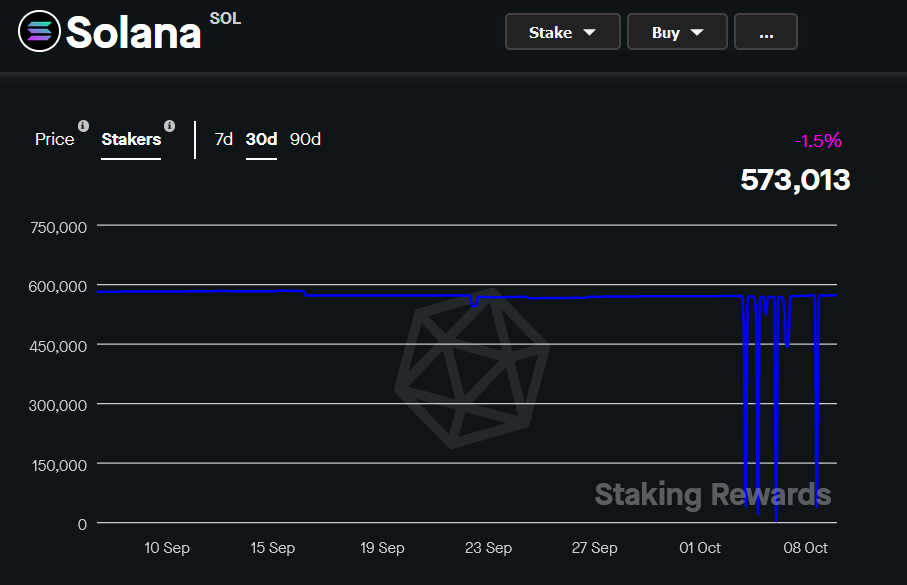Screen dimensions: 907x585
Task: Click the Buy button label
Action: click(x=666, y=32)
